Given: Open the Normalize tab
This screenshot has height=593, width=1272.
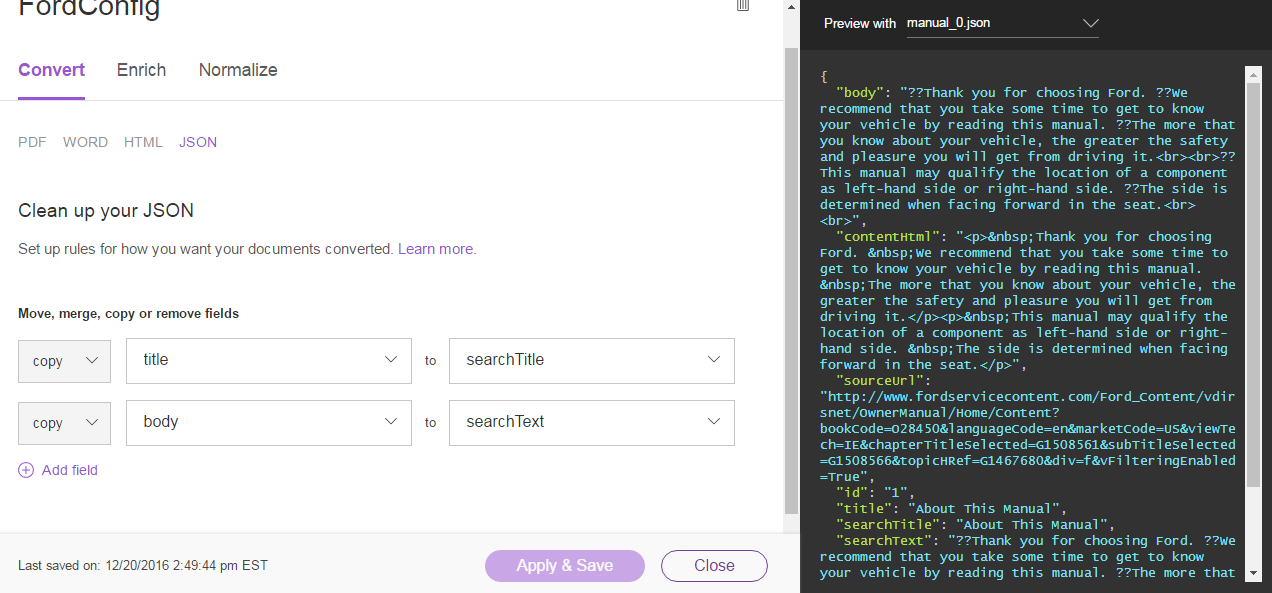Looking at the screenshot, I should [238, 70].
